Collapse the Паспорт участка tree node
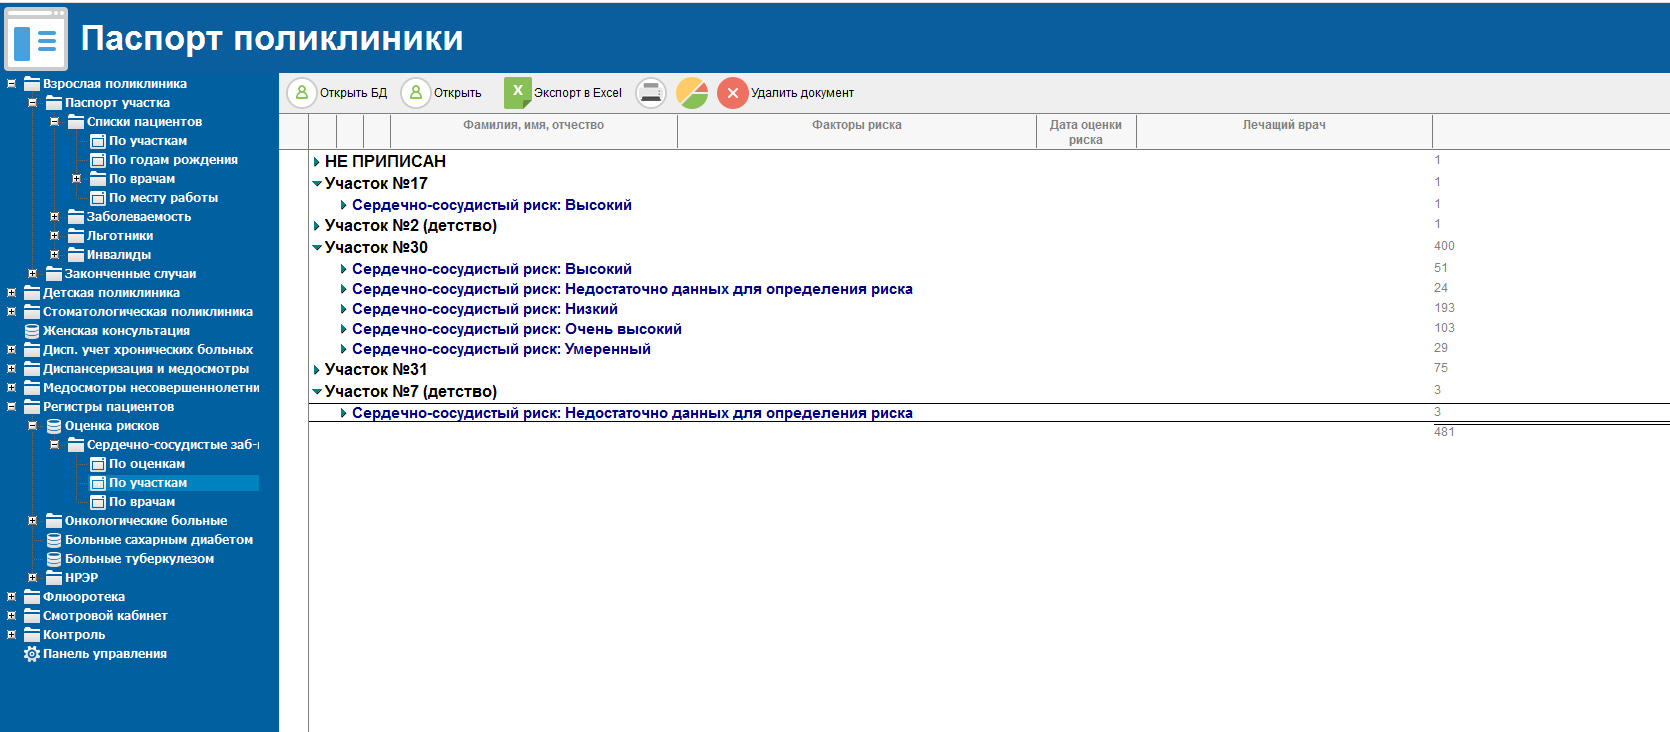Screen dimensions: 1670x732 32,103
